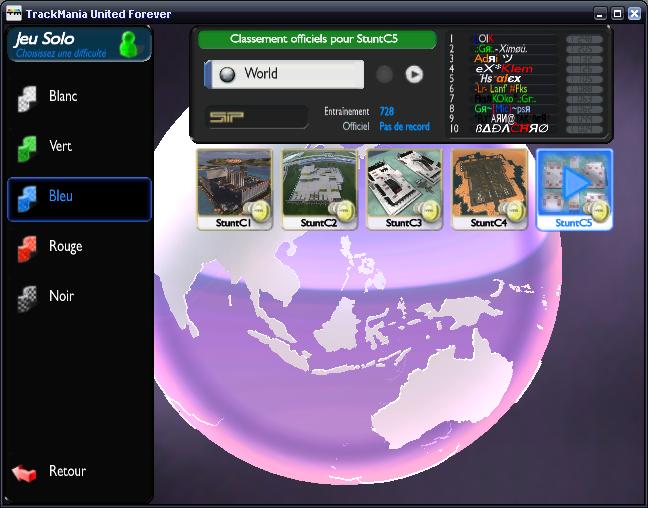Play the StuntC5 track
This screenshot has width=648, height=508.
574,186
